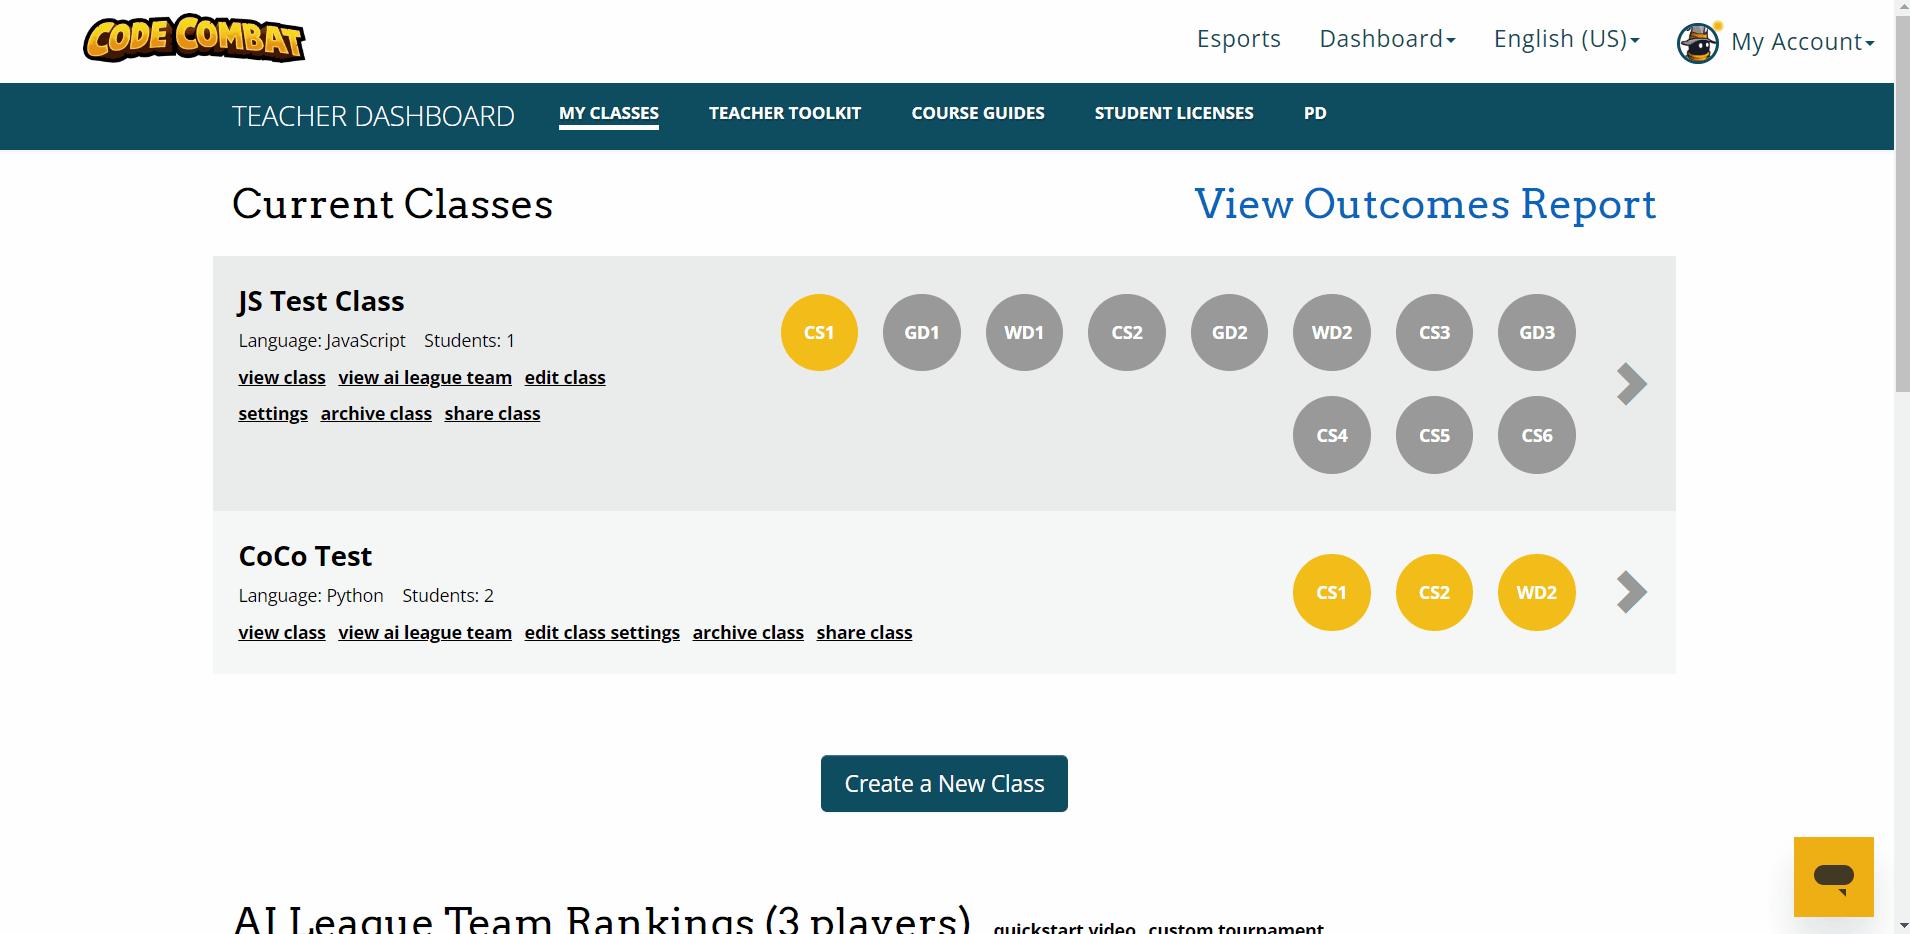Click 'Students: 2' text
The image size is (1910, 934).
pos(448,596)
